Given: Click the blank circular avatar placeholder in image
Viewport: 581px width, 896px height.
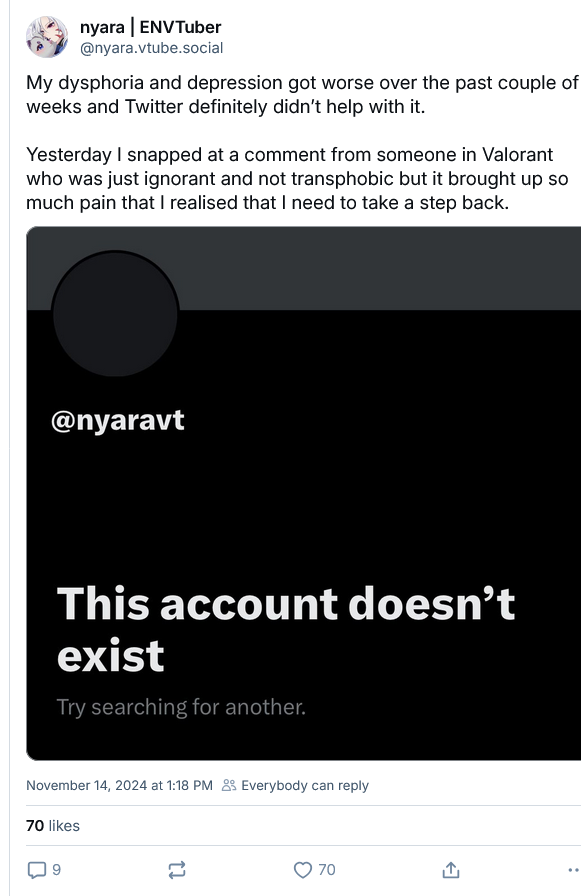Looking at the screenshot, I should [x=115, y=314].
